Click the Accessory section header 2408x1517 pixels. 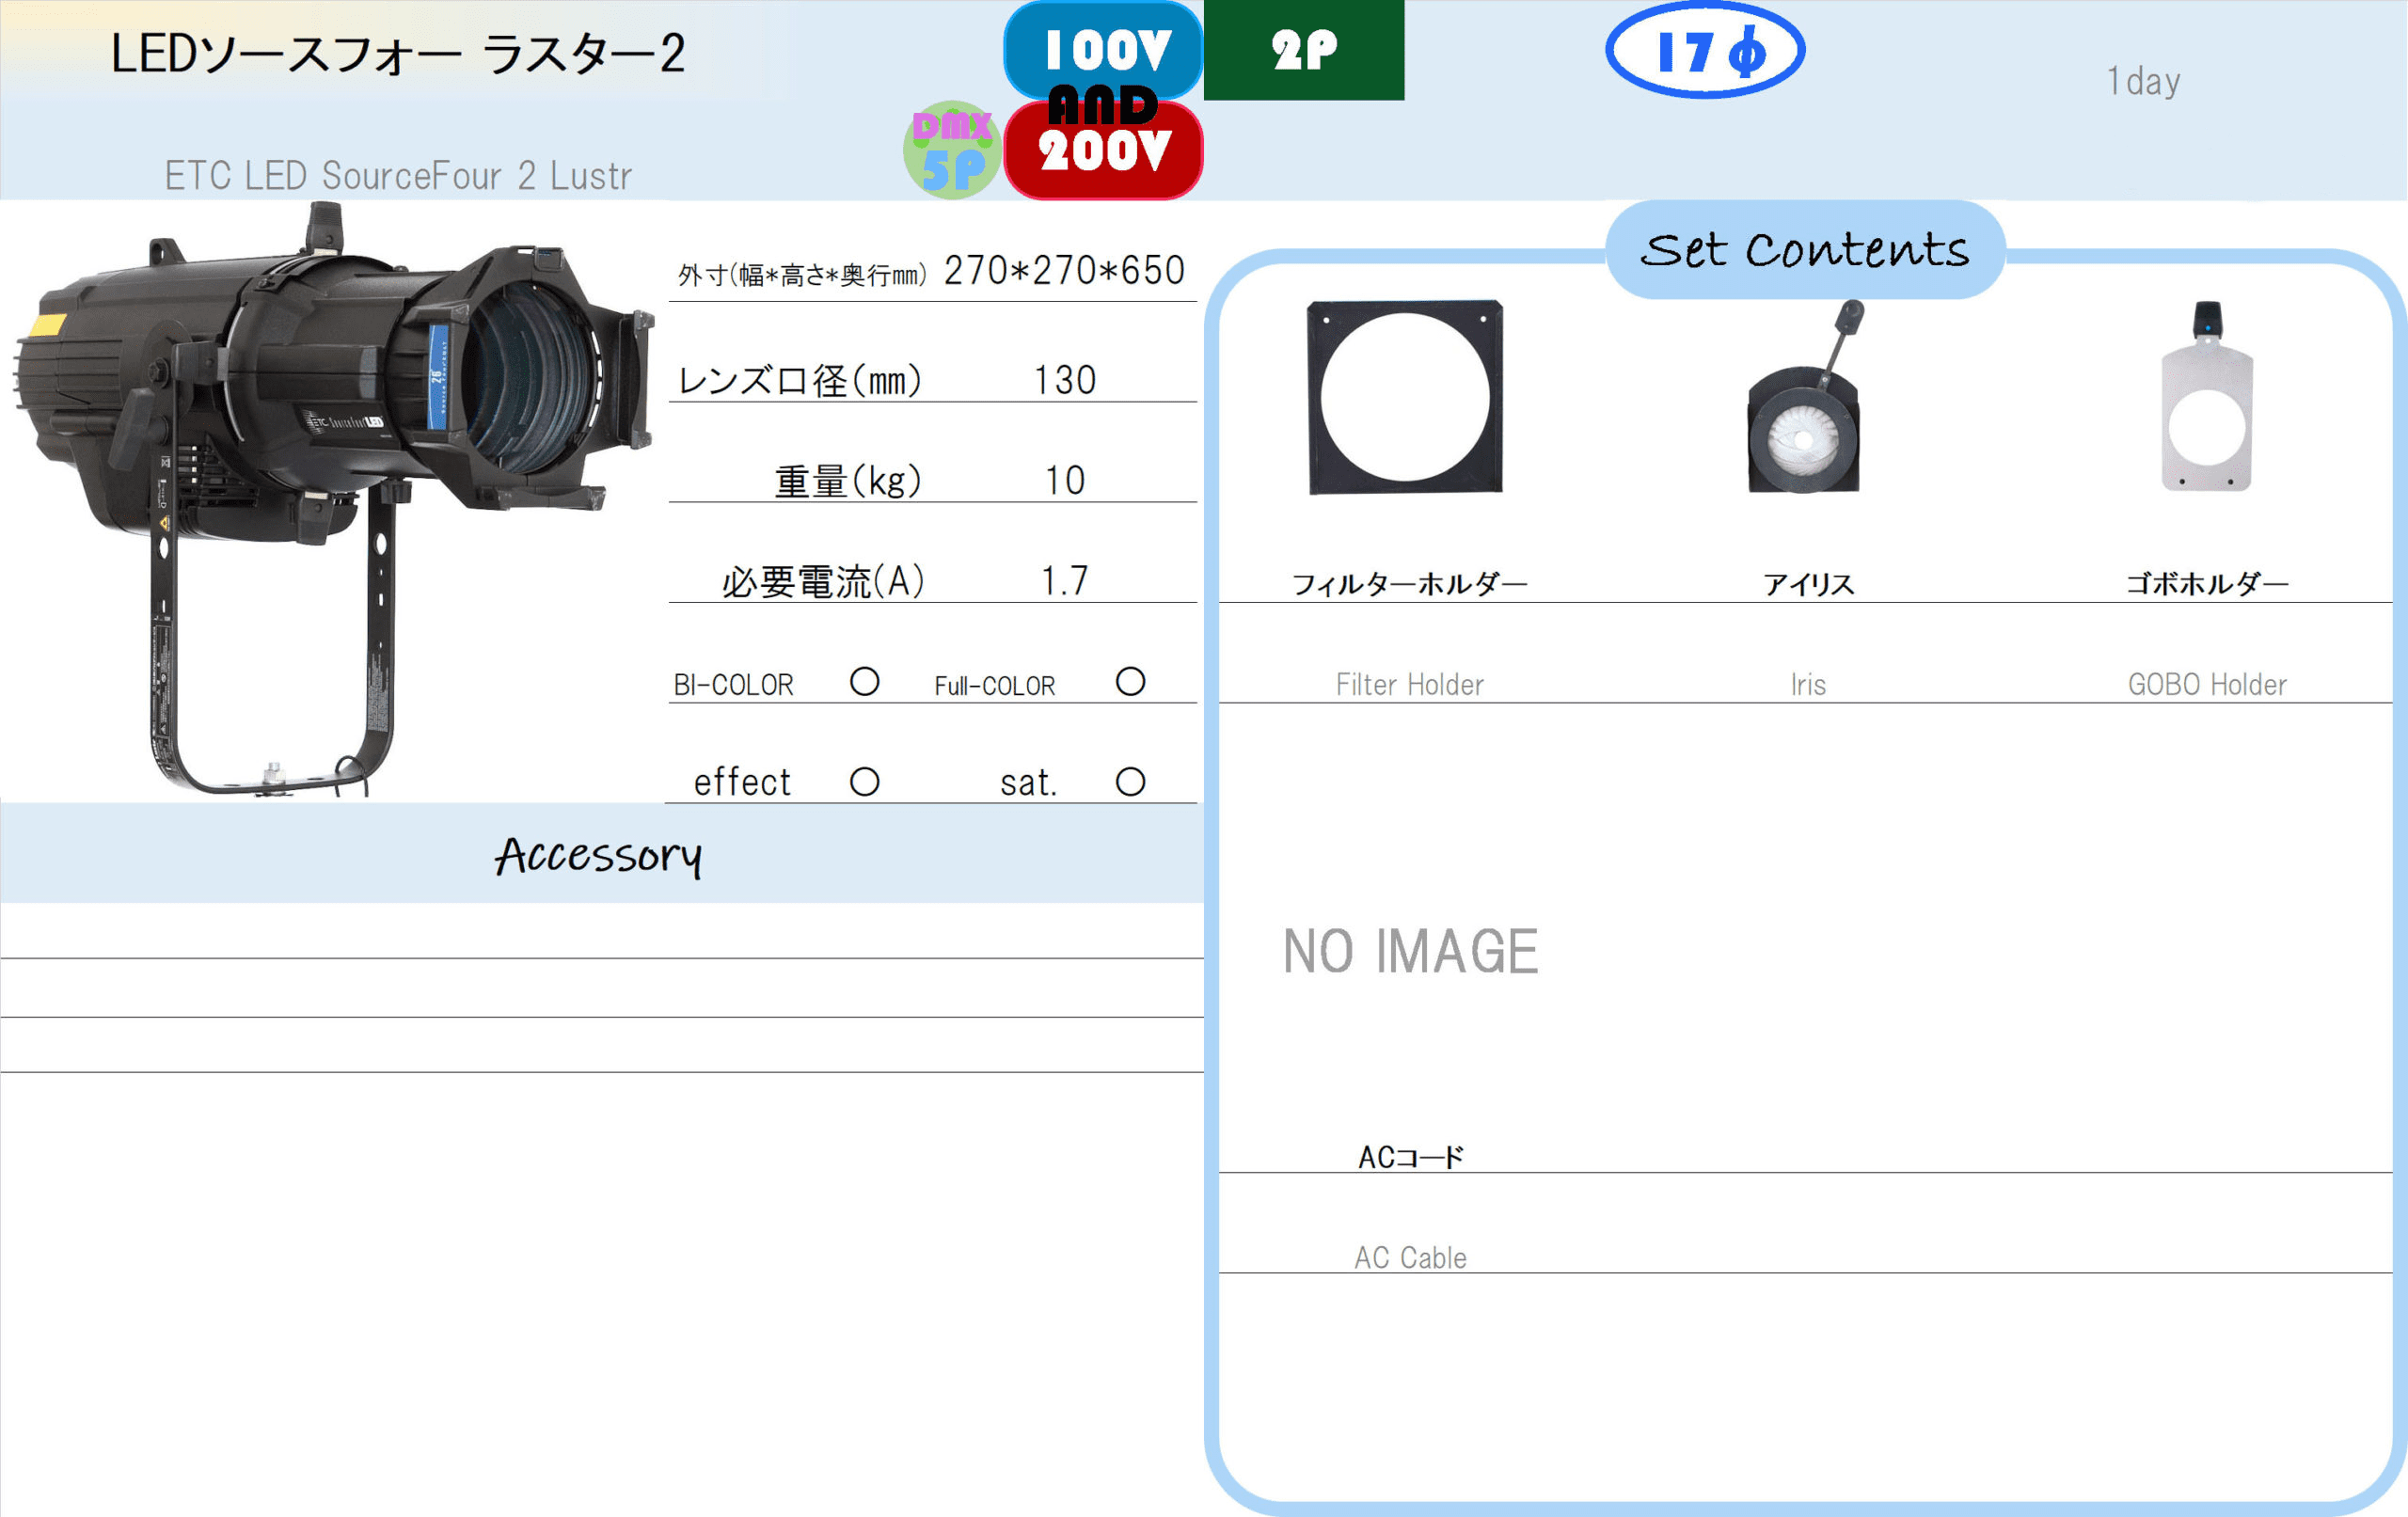600,856
